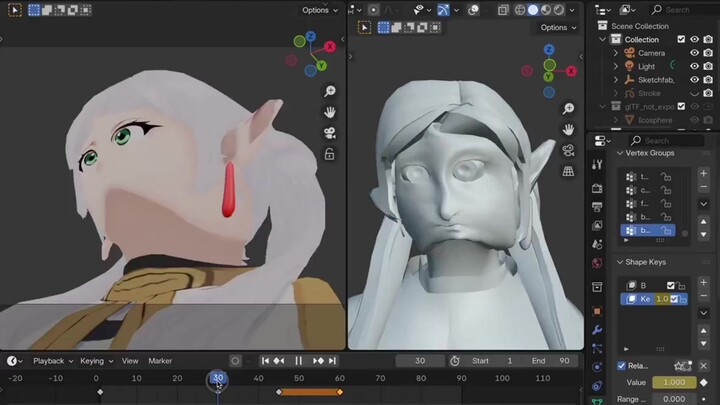The width and height of the screenshot is (720, 405).
Task: Open the Physics properties tab
Action: (597, 367)
